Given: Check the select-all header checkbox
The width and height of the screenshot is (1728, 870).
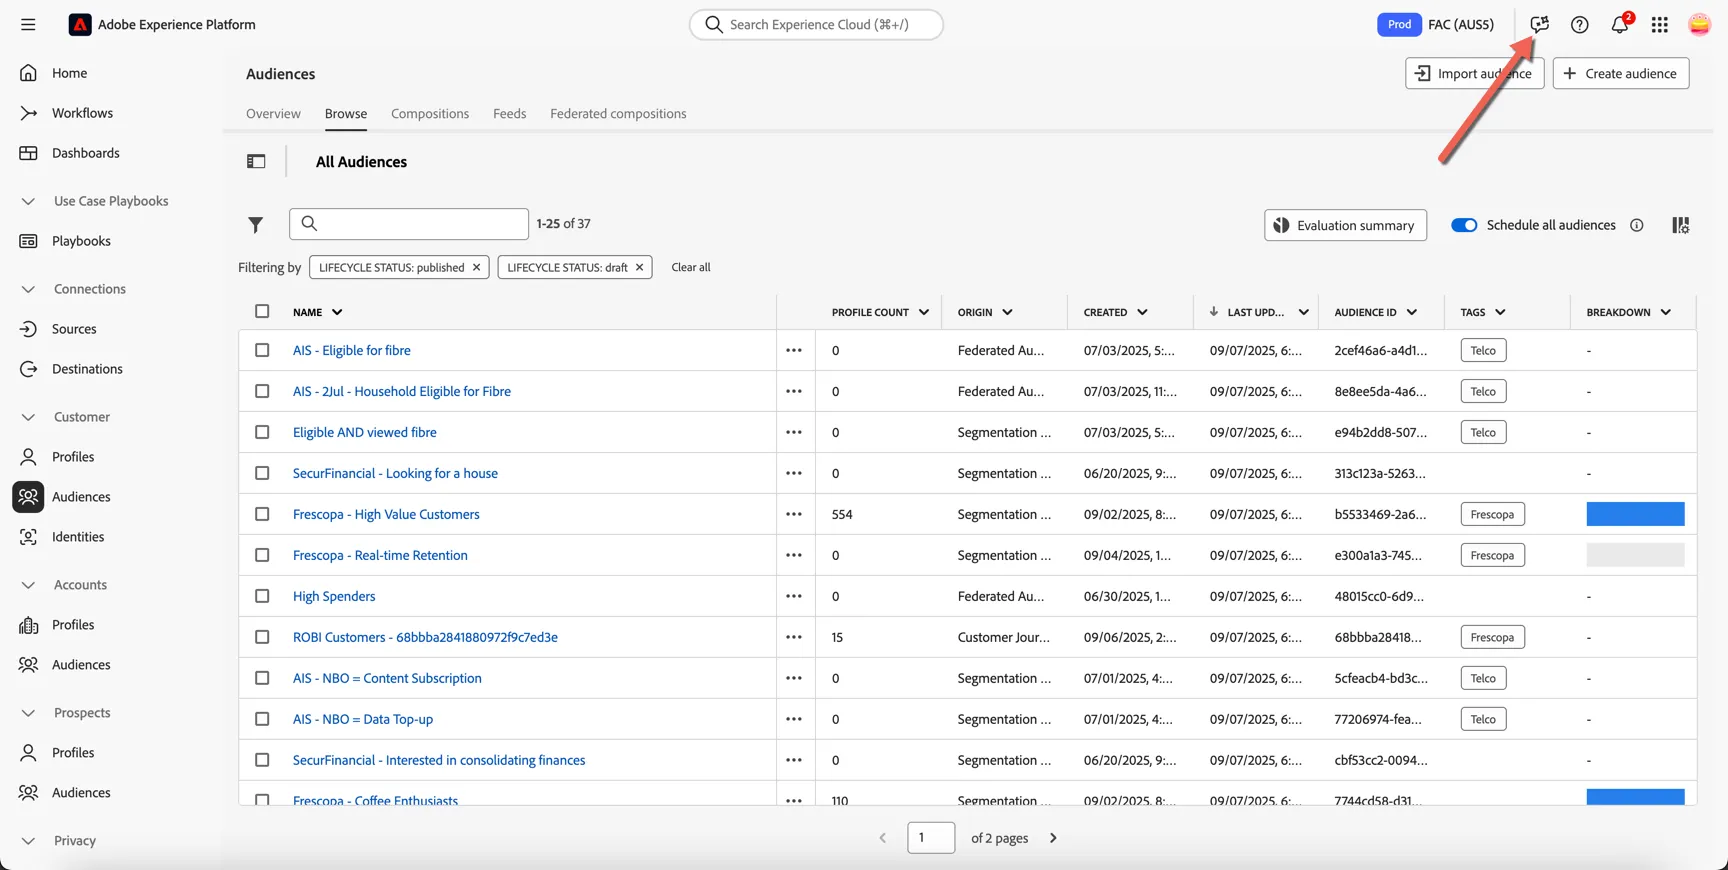Looking at the screenshot, I should 262,311.
